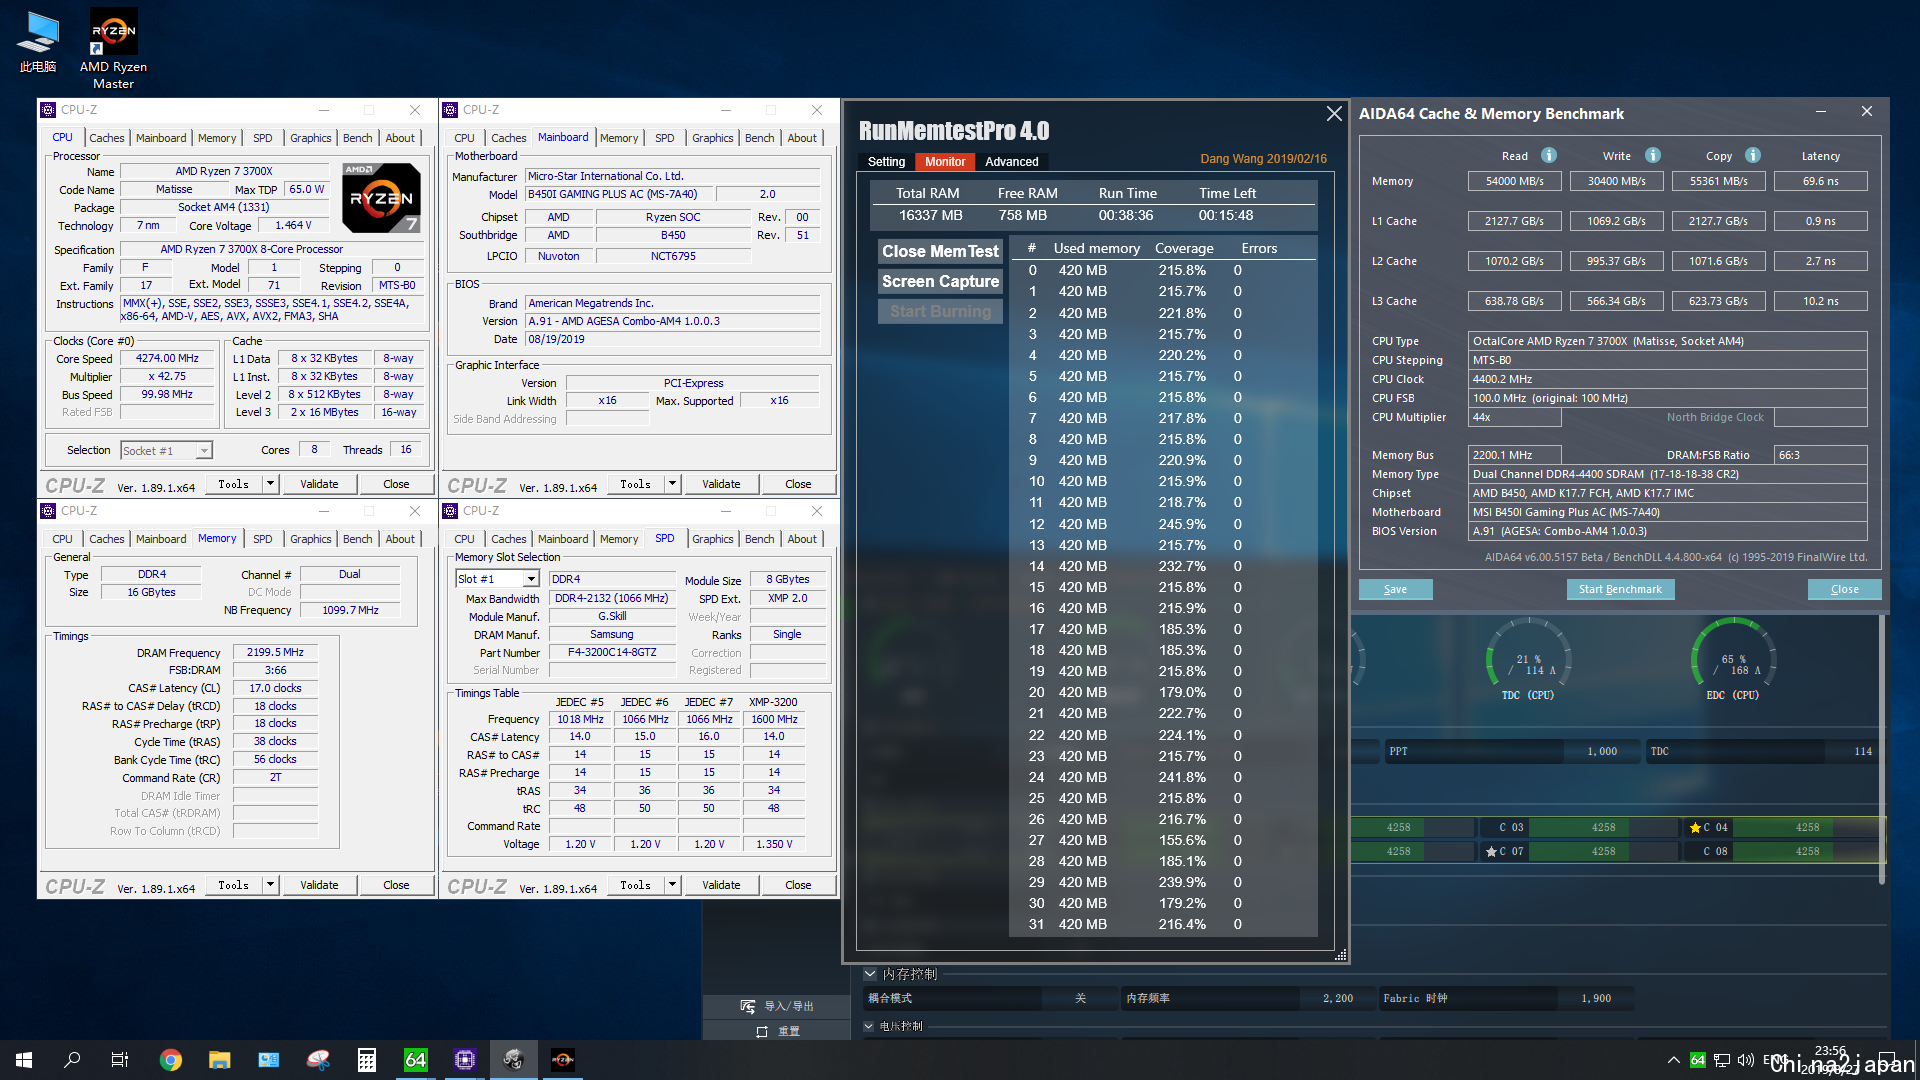The width and height of the screenshot is (1920, 1080).
Task: Open Graphics tab in CPU-Z Memory window
Action: pos(310,539)
